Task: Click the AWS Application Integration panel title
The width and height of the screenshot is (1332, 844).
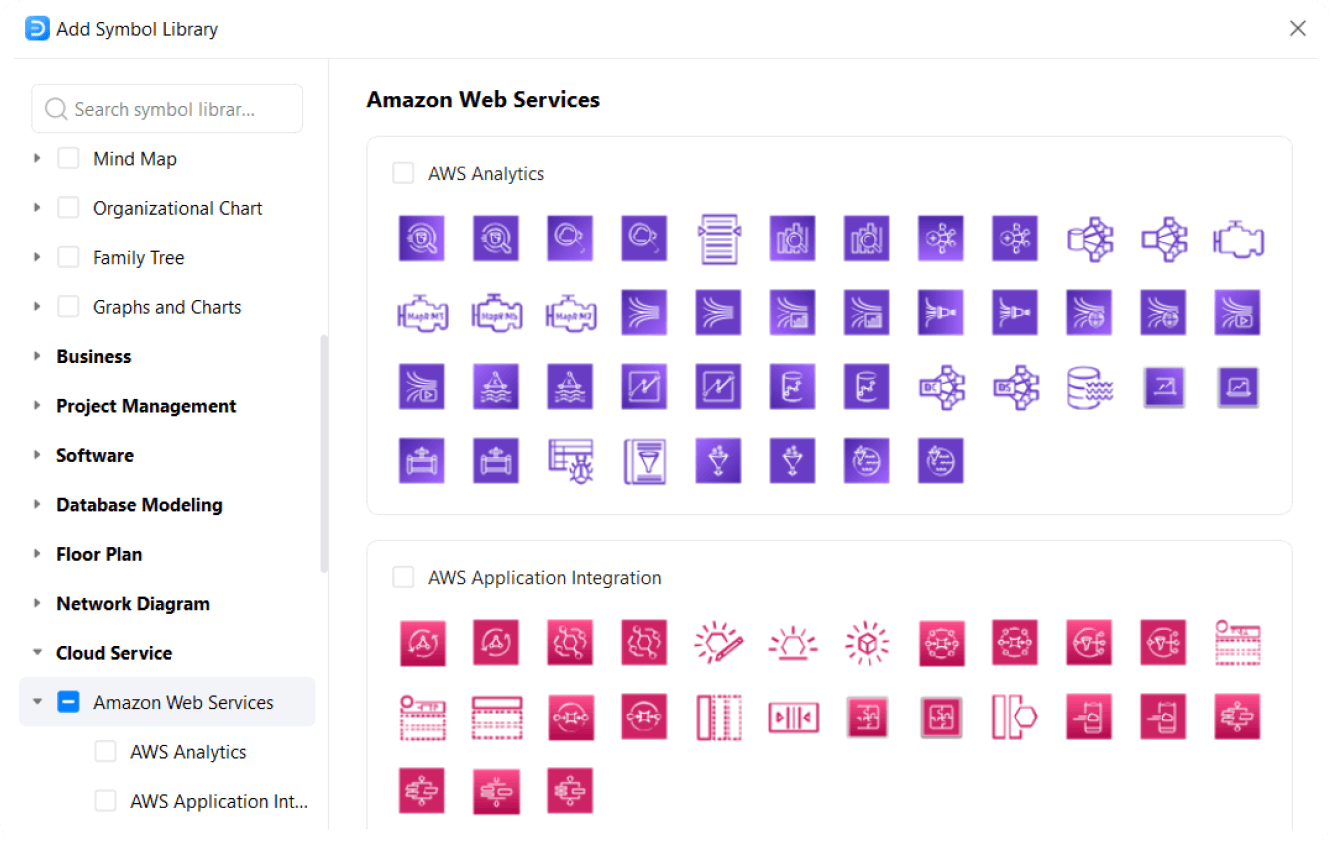Action: tap(545, 578)
